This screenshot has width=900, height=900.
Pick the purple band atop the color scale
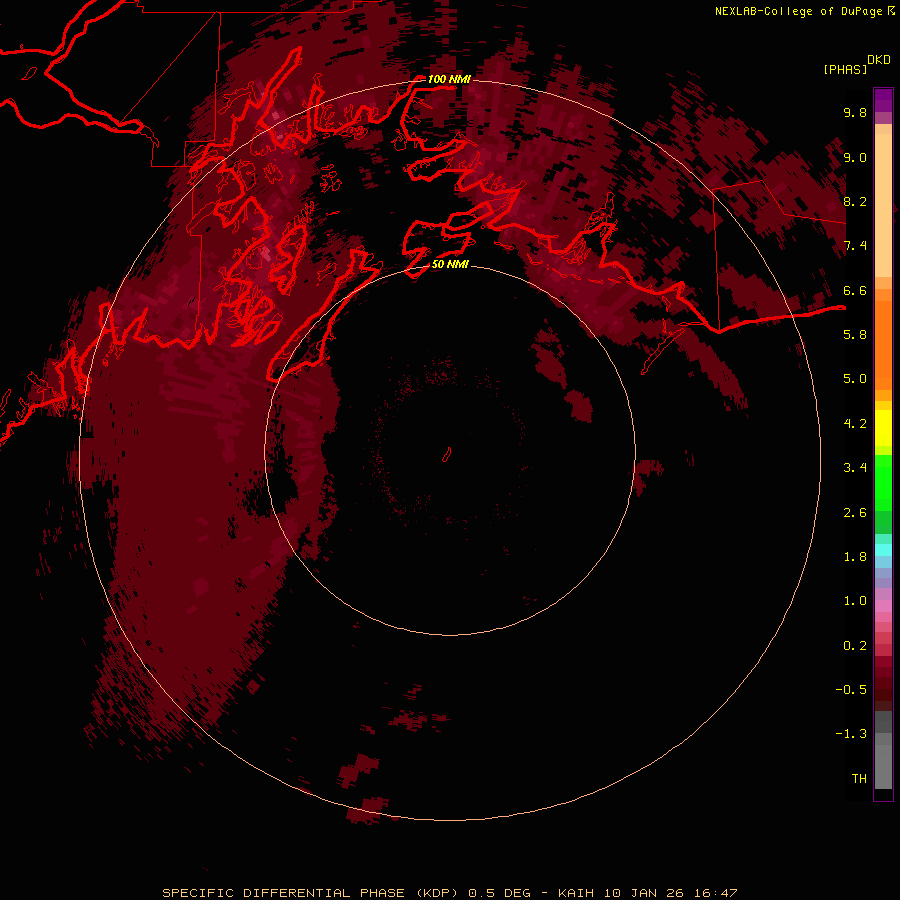tap(883, 100)
